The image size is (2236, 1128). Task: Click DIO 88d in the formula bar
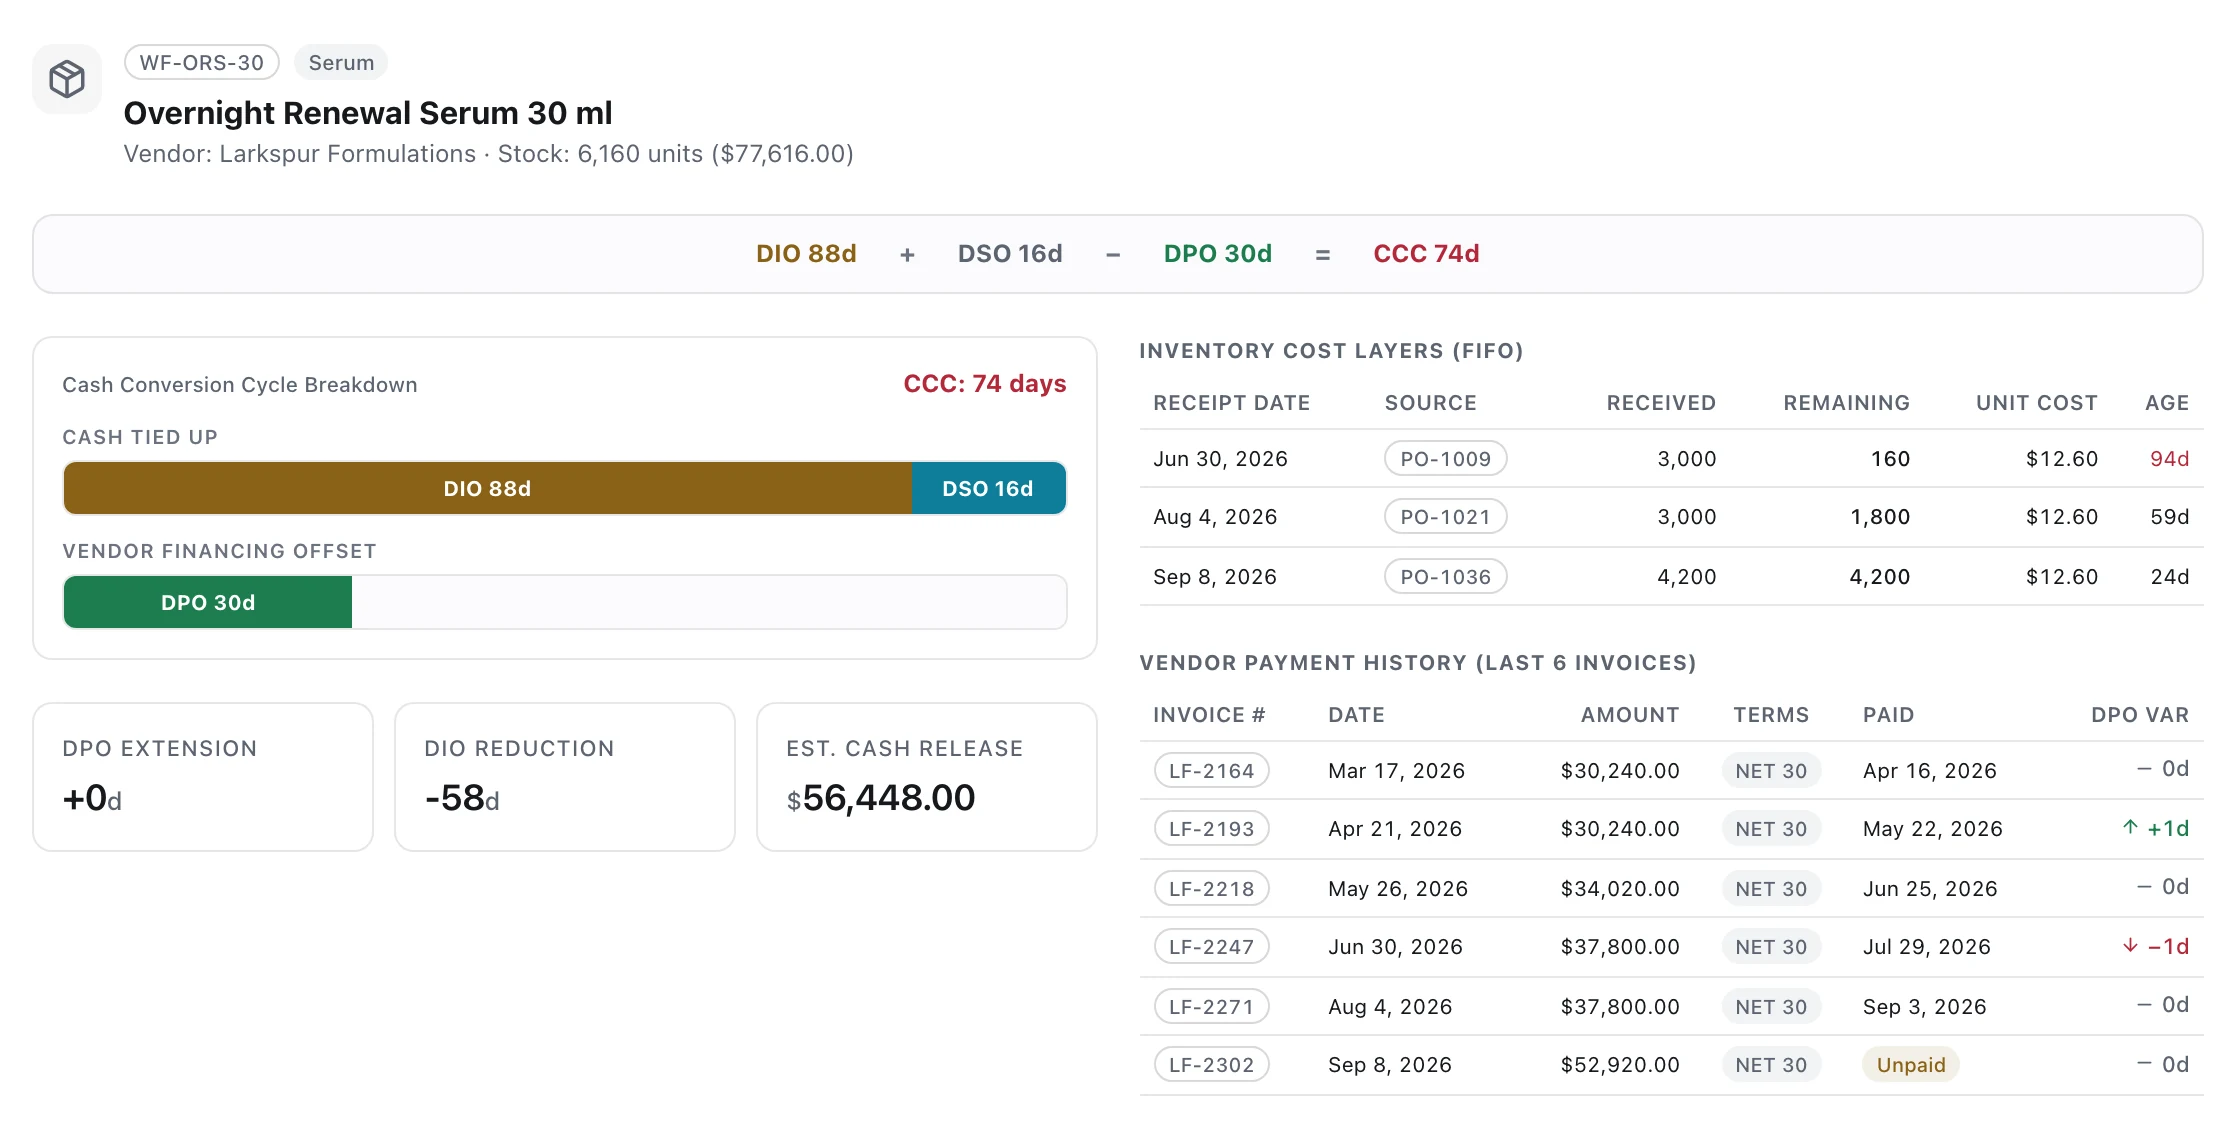pyautogui.click(x=806, y=254)
